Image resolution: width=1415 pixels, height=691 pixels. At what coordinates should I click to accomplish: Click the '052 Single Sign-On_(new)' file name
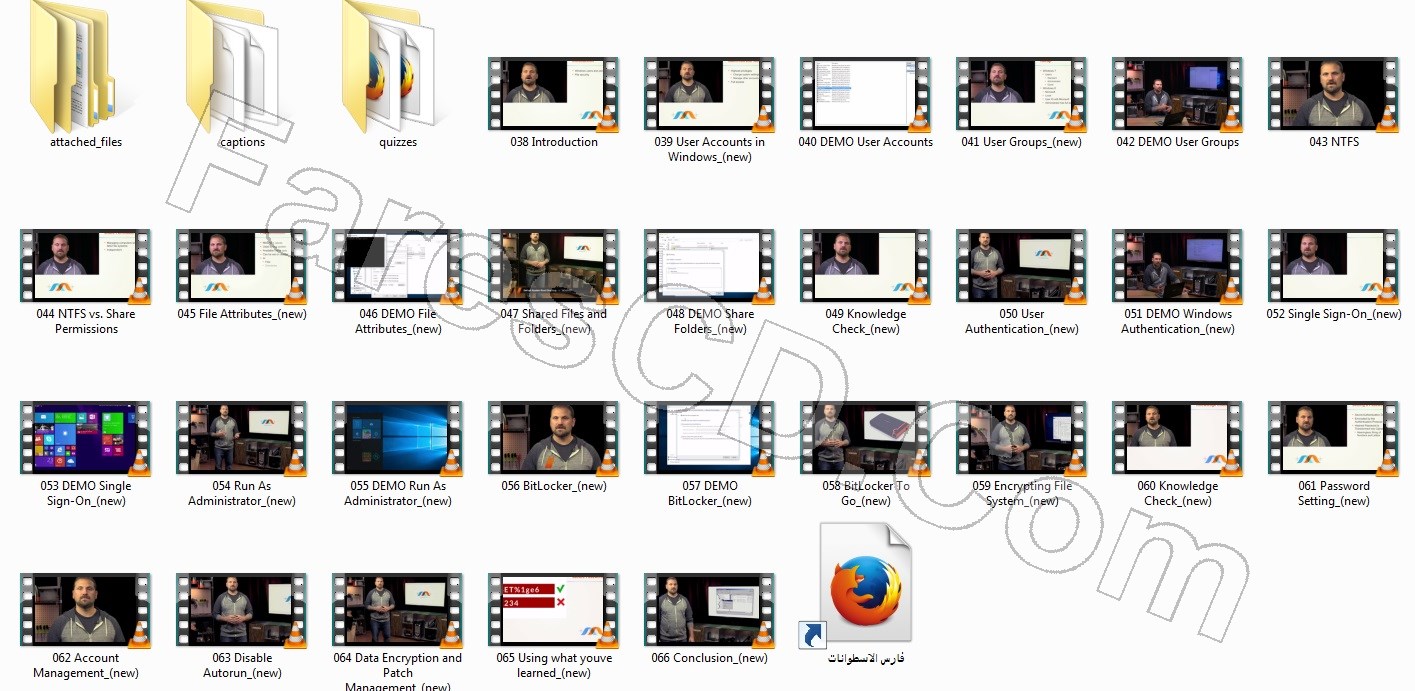[x=1334, y=314]
